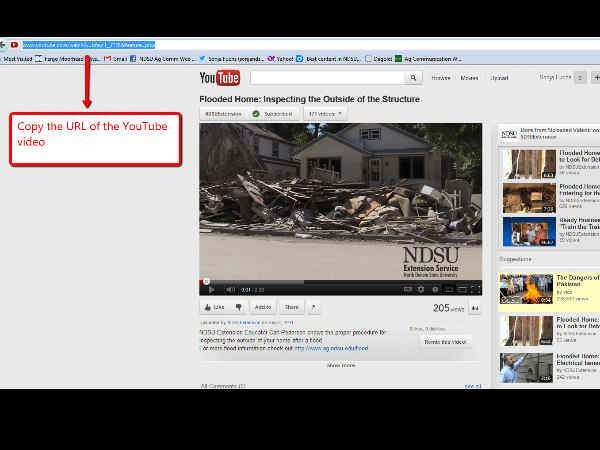
Task: Open the Flooded Home Electrical Issues thumbnail
Action: pyautogui.click(x=526, y=368)
